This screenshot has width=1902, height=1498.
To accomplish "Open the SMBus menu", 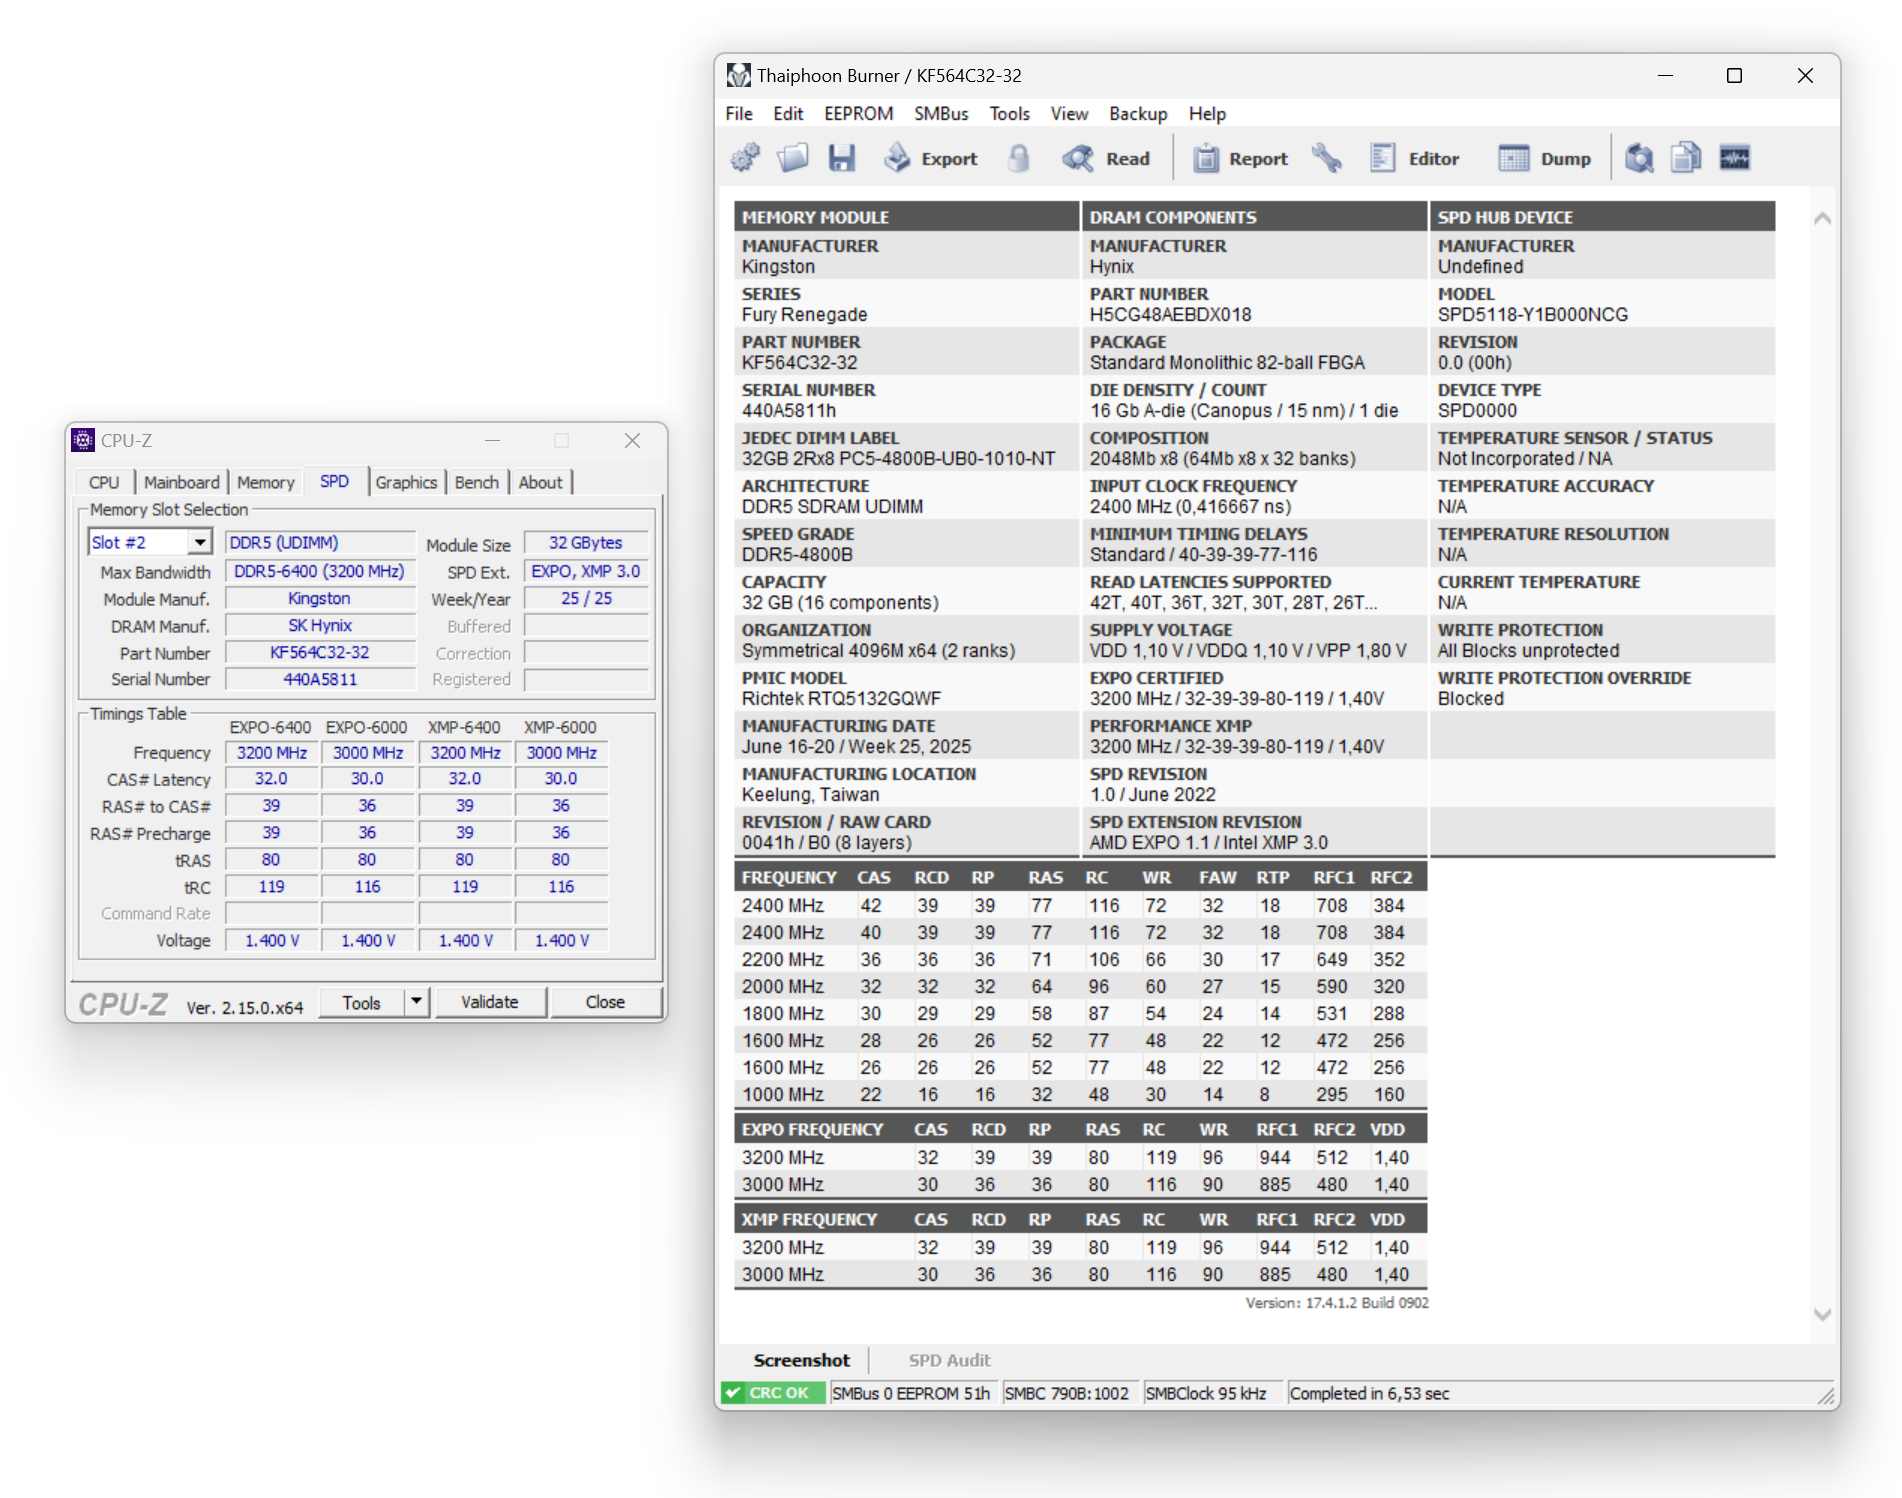I will [940, 114].
